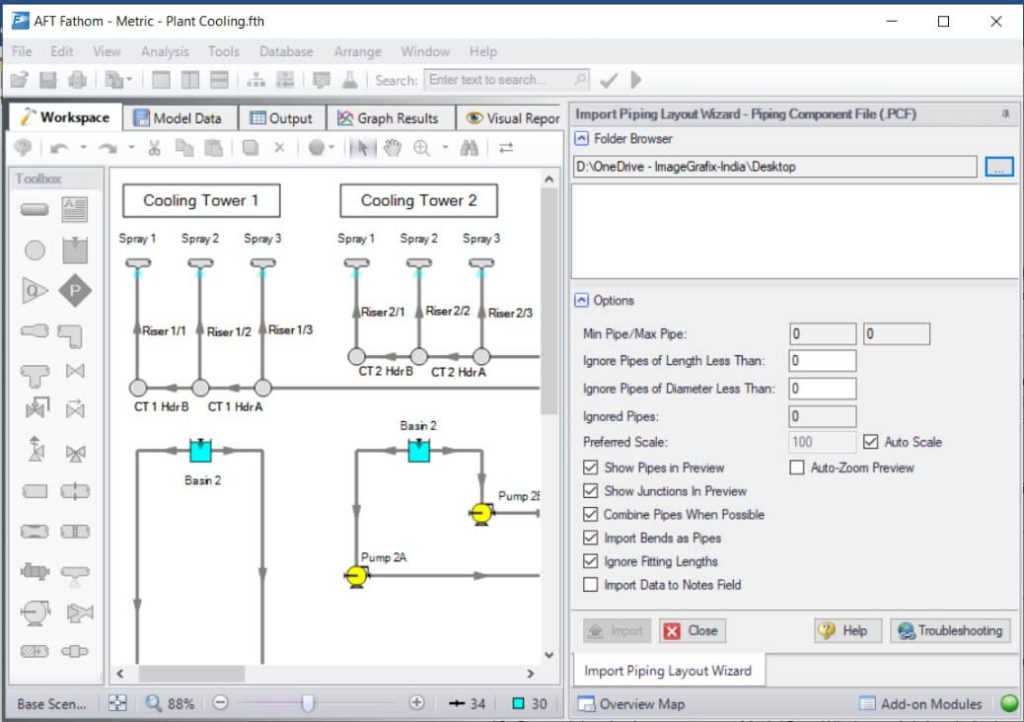1024x722 pixels.
Task: Click the Cut scissors icon
Action: (x=154, y=148)
